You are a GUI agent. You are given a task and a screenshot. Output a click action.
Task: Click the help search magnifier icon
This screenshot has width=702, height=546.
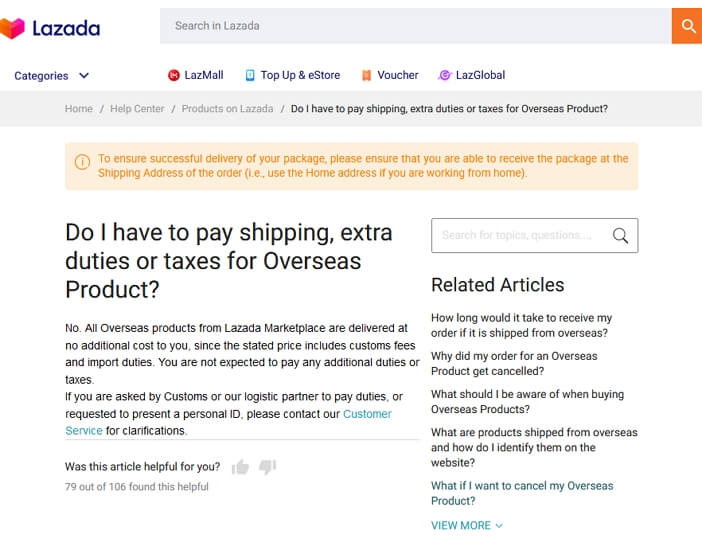click(x=620, y=235)
